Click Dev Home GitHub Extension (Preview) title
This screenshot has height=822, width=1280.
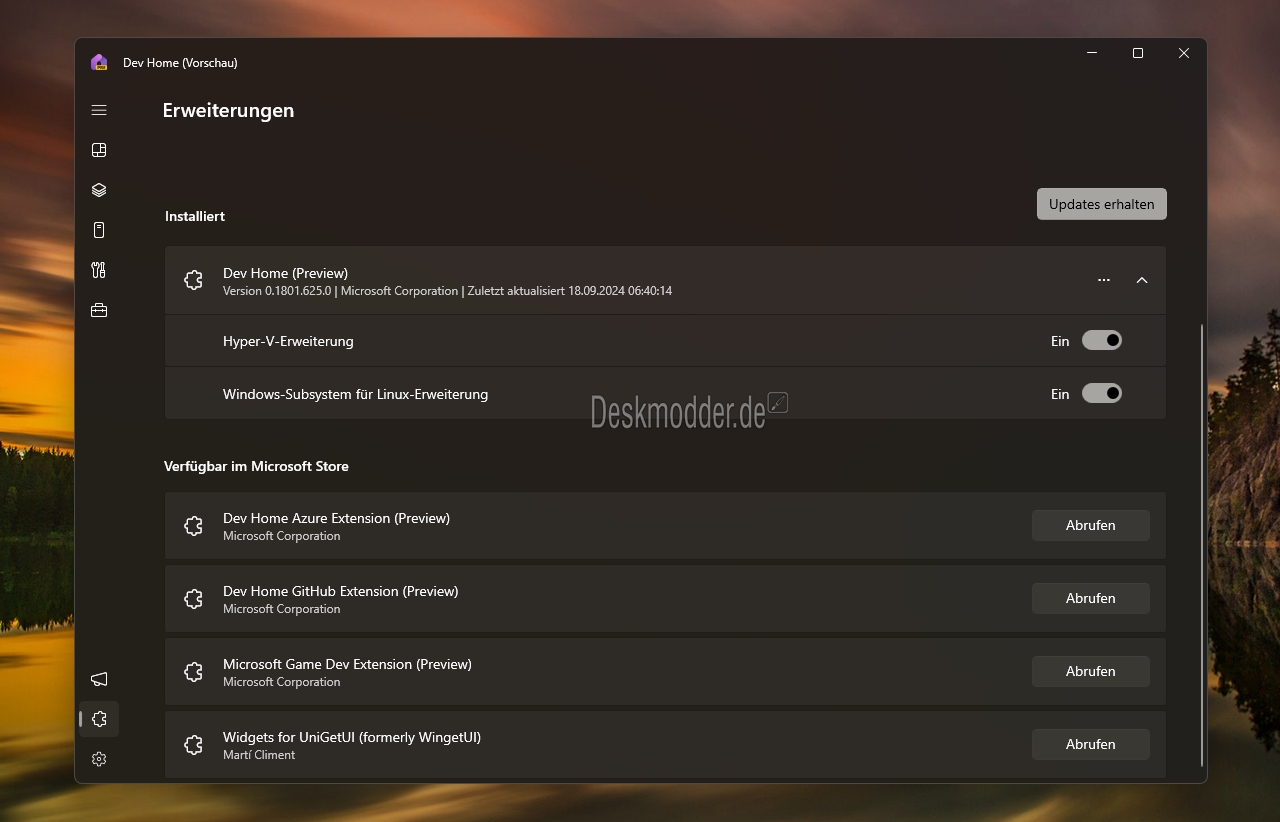coord(340,591)
